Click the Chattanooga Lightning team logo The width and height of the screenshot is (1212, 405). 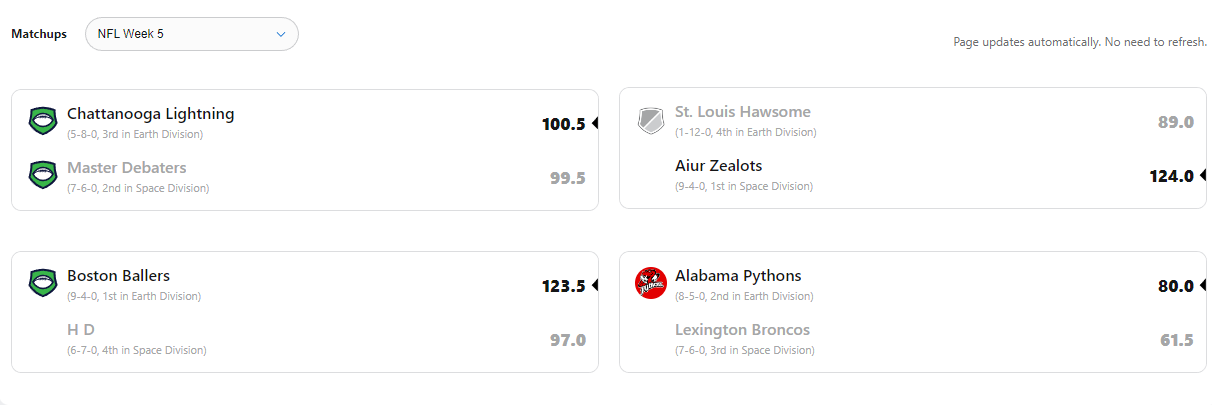[x=42, y=121]
